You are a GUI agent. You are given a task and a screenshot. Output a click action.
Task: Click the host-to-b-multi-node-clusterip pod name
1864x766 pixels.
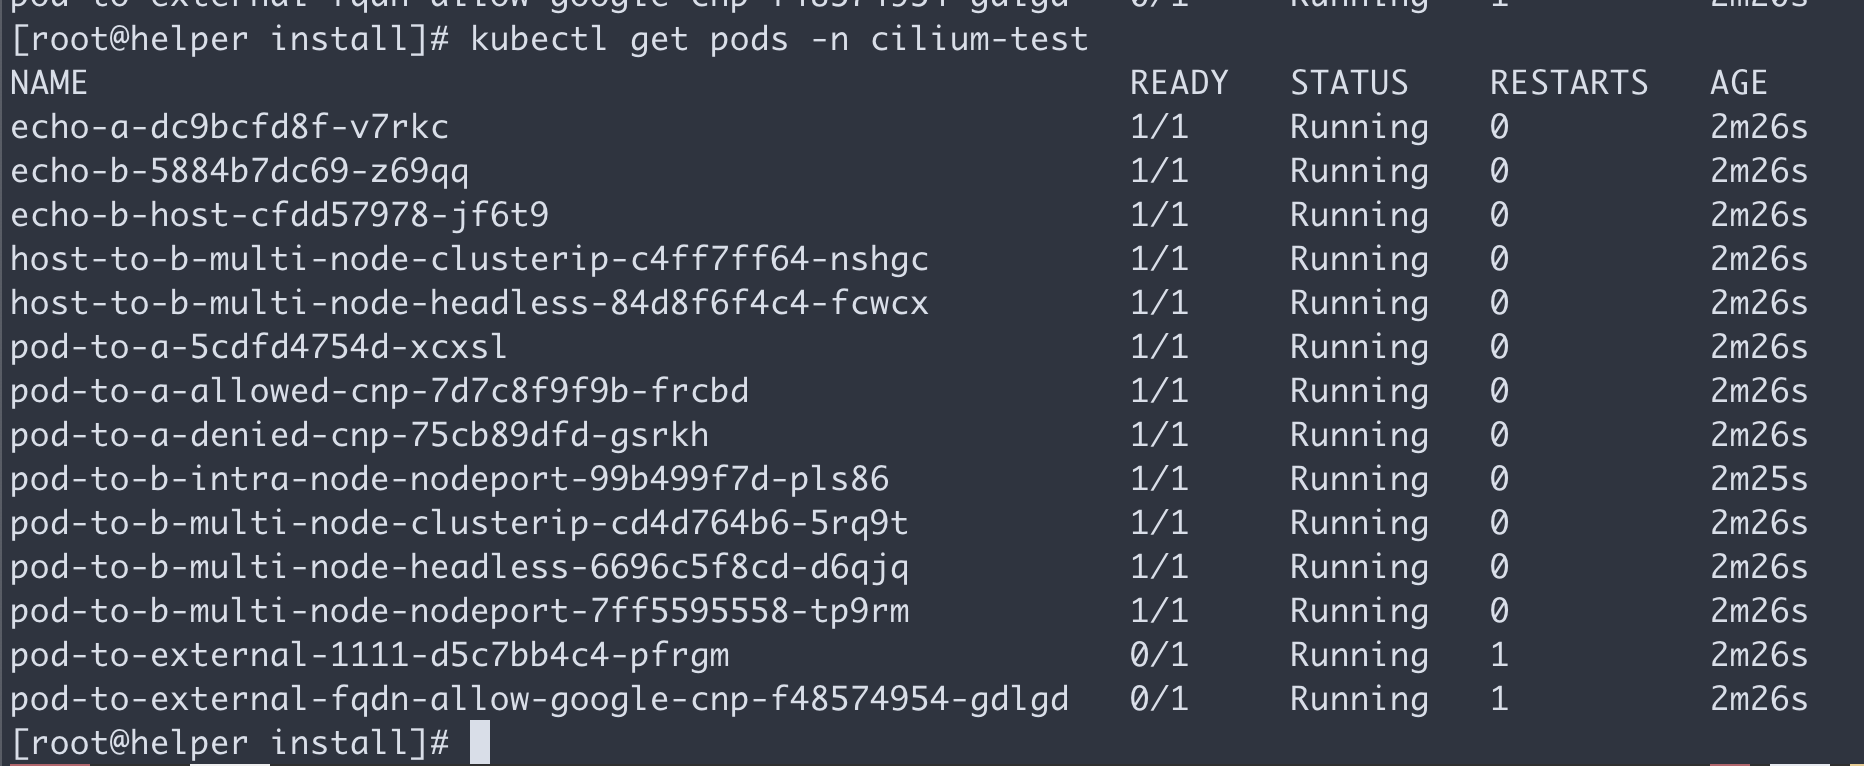pyautogui.click(x=469, y=260)
